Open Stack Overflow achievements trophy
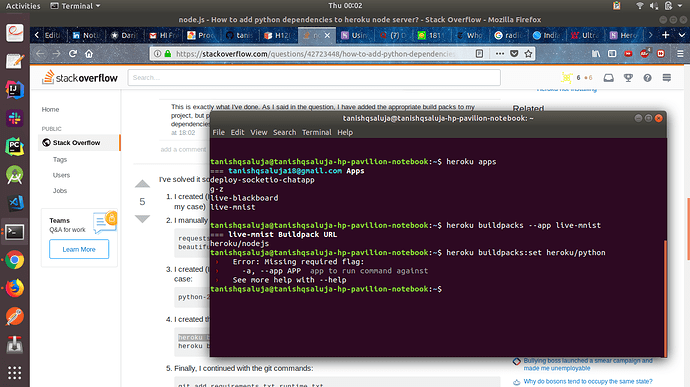The width and height of the screenshot is (690, 387). click(x=628, y=78)
